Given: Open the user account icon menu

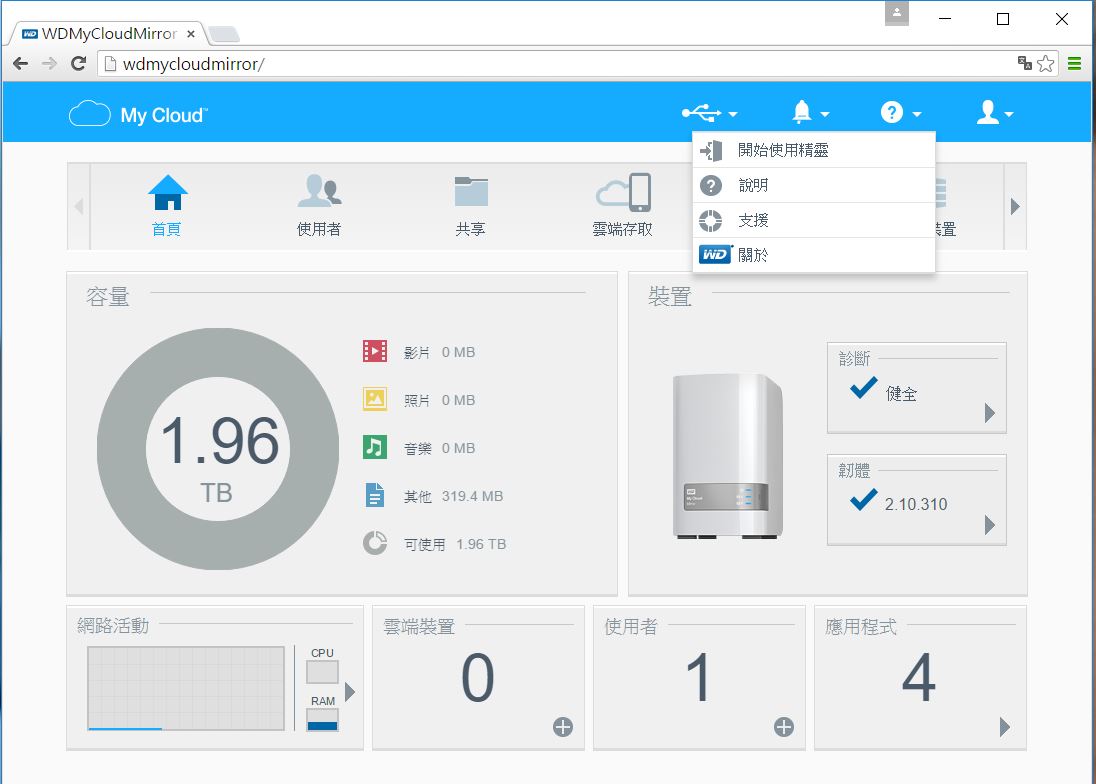Looking at the screenshot, I should click(988, 112).
